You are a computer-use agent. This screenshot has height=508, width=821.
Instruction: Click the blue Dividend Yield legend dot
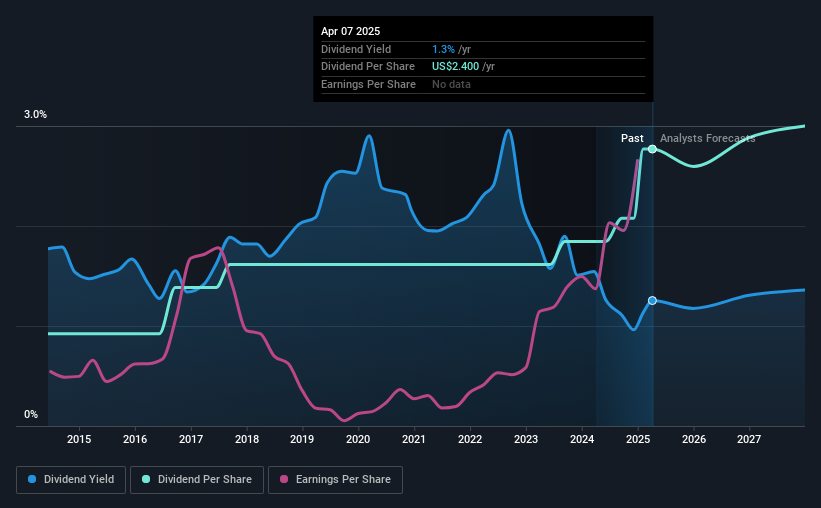[x=32, y=479]
